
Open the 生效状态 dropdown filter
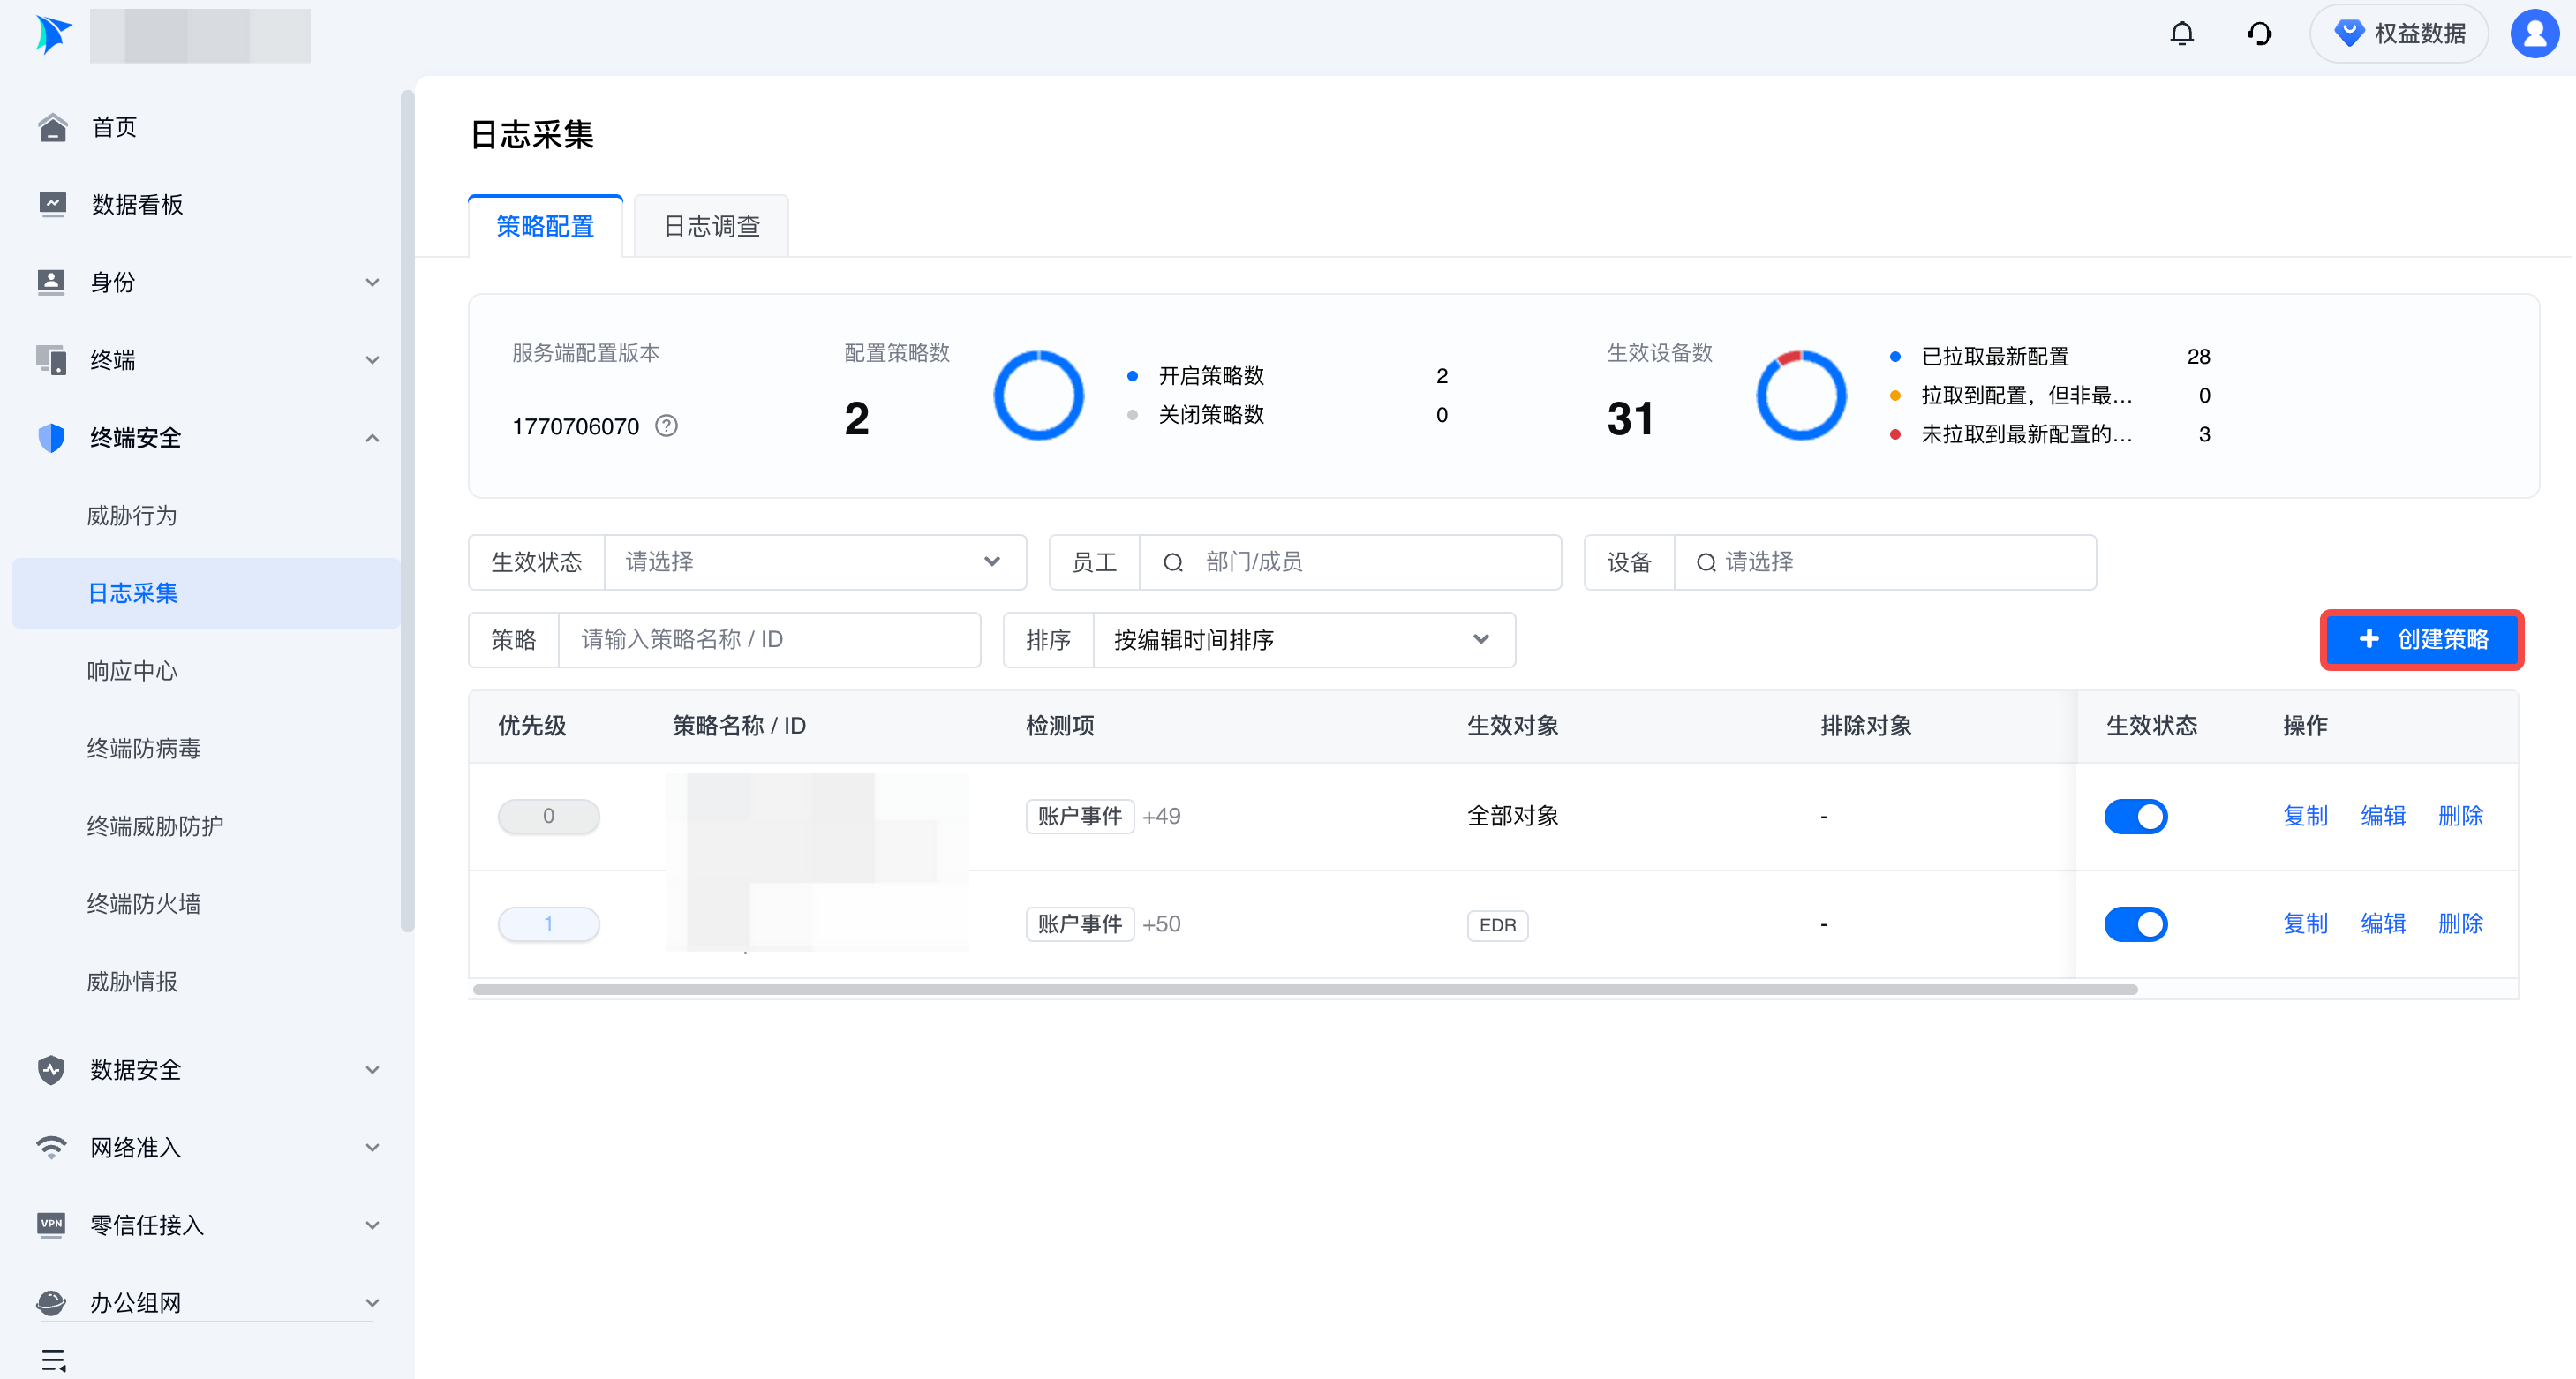[814, 562]
